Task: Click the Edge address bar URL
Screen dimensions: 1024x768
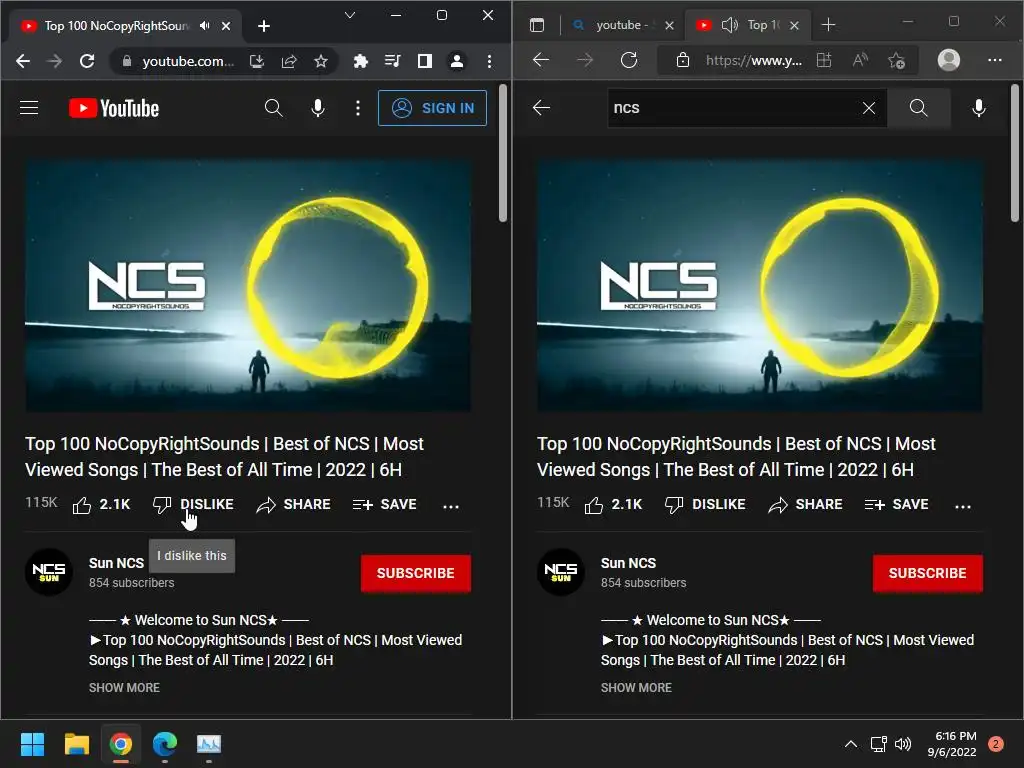Action: click(x=754, y=61)
